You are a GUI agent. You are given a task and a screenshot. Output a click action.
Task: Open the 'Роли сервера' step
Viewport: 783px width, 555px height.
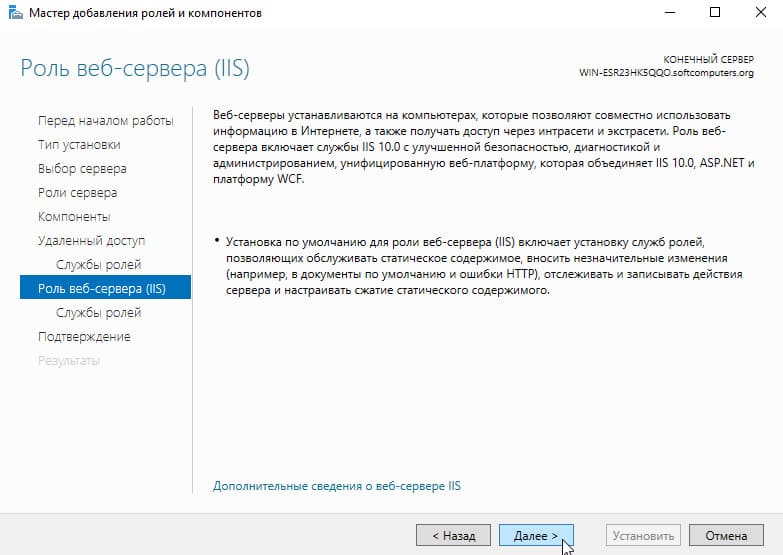tap(77, 193)
